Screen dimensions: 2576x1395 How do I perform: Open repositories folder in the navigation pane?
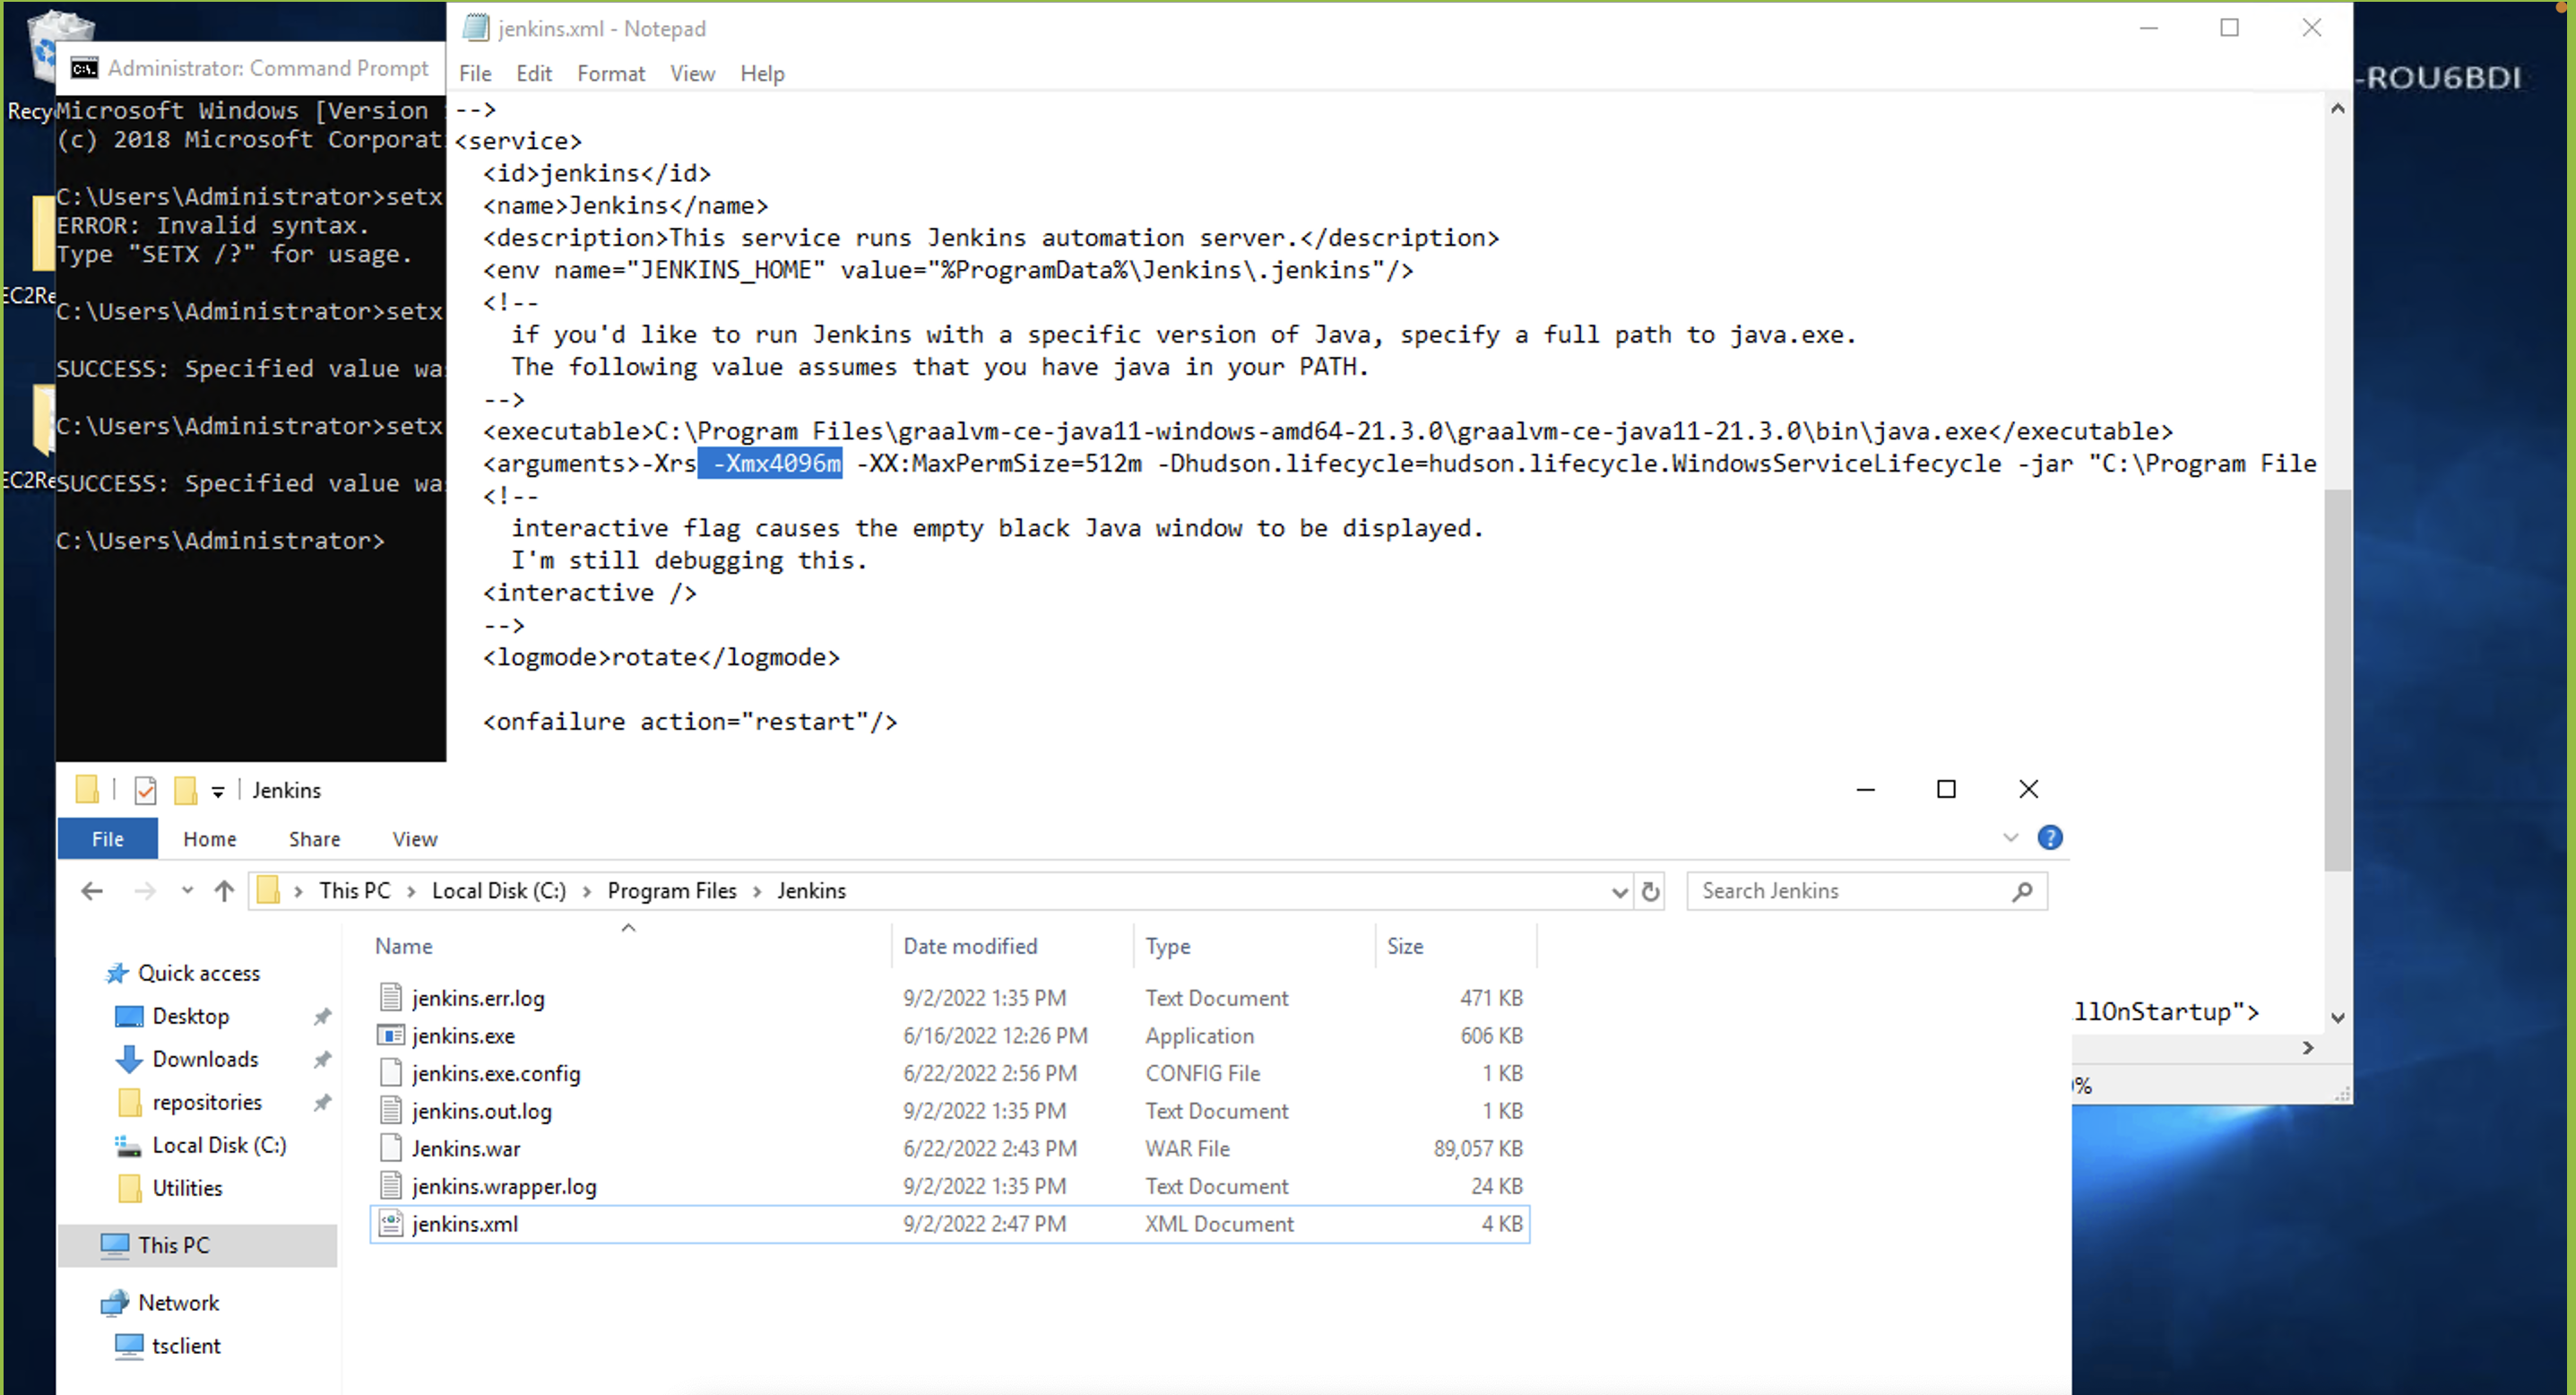207,1102
